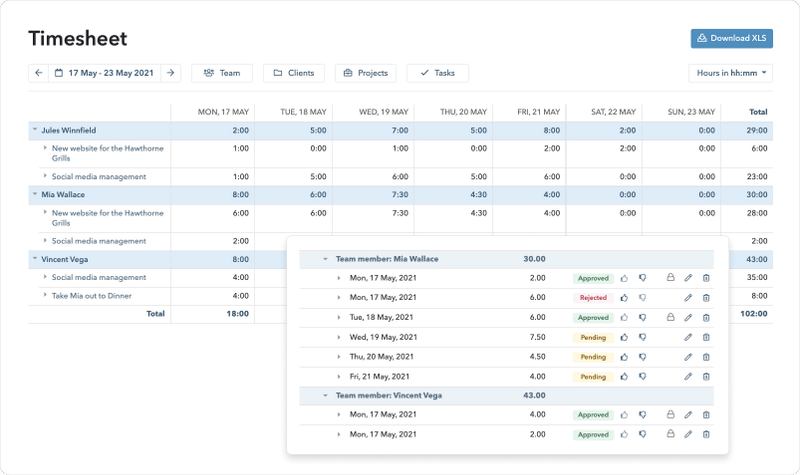Open the 17 May - 23 May 2021 date picker
Viewport: 800px width, 475px height.
pos(104,73)
